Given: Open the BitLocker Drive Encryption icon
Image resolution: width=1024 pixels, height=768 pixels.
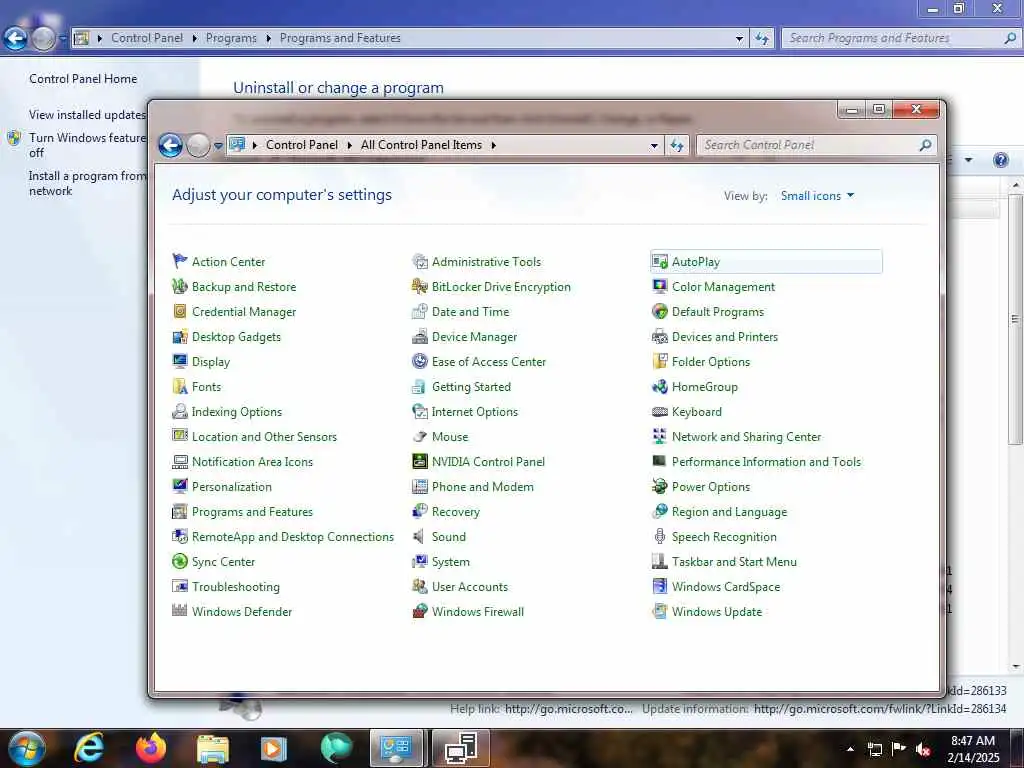Looking at the screenshot, I should [x=420, y=286].
